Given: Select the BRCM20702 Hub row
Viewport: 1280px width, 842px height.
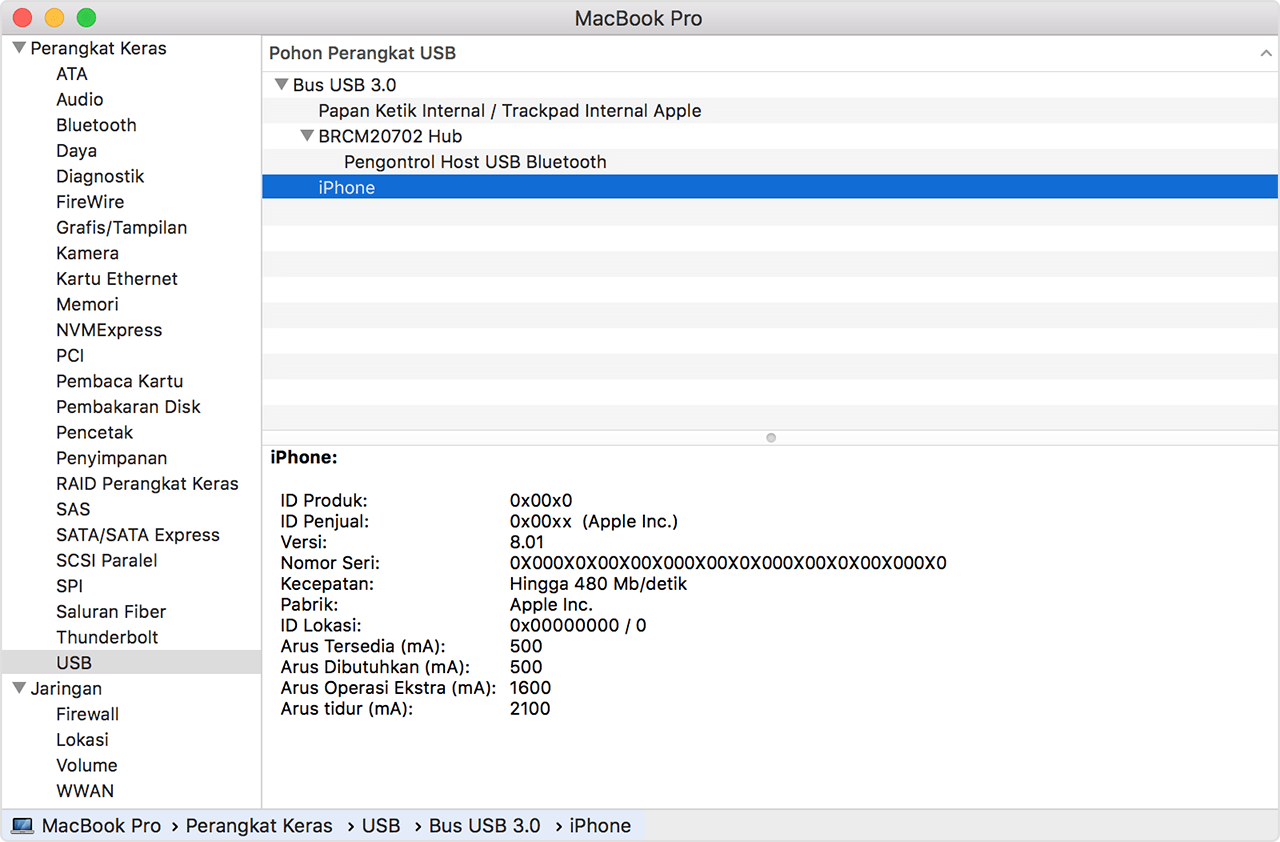Looking at the screenshot, I should (770, 136).
